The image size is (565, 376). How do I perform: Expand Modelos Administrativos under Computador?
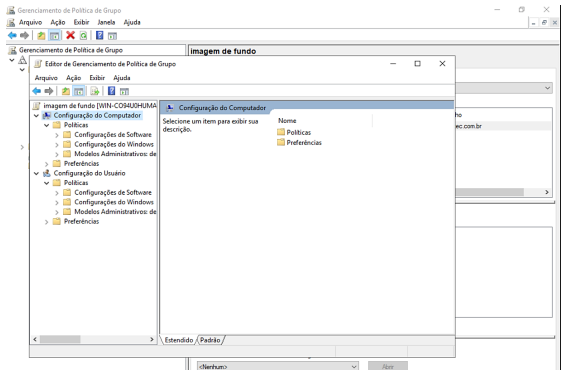pyautogui.click(x=57, y=154)
